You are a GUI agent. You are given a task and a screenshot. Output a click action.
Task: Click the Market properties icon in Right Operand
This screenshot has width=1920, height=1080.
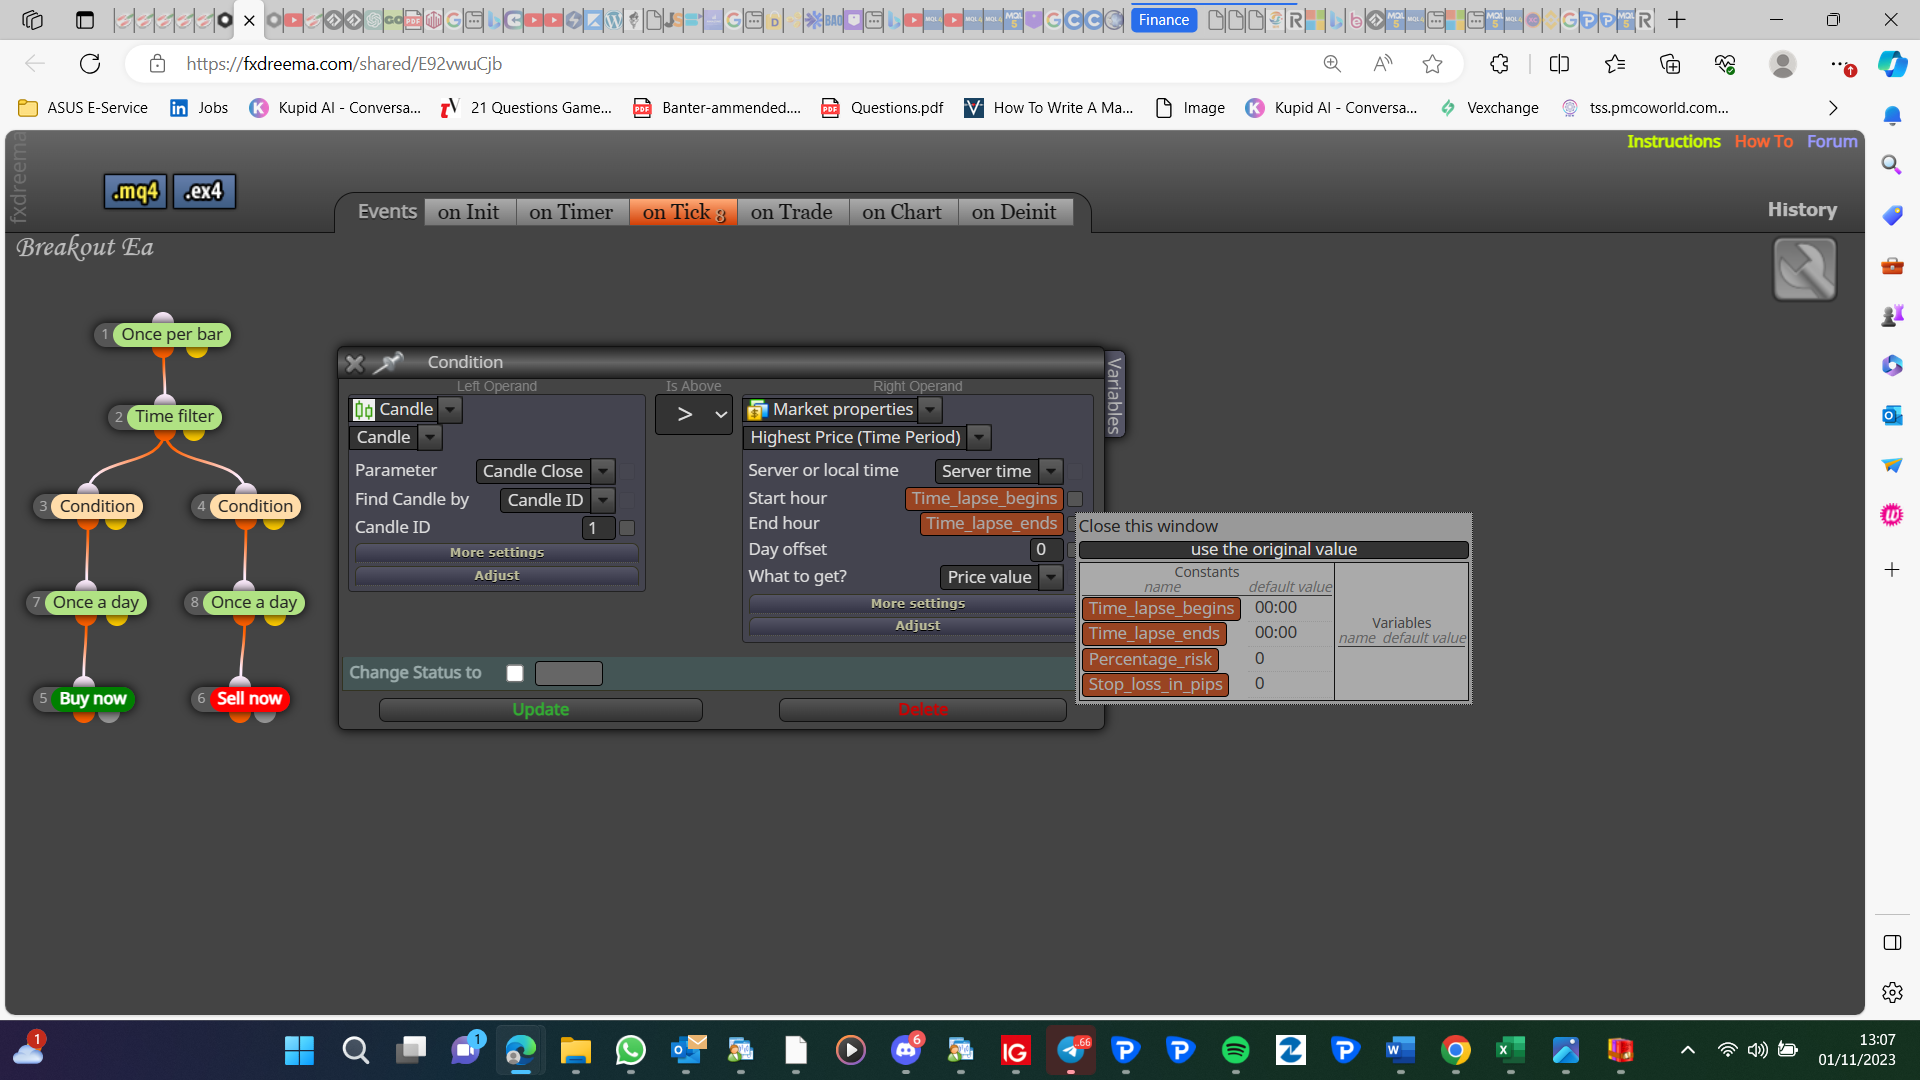click(x=758, y=410)
